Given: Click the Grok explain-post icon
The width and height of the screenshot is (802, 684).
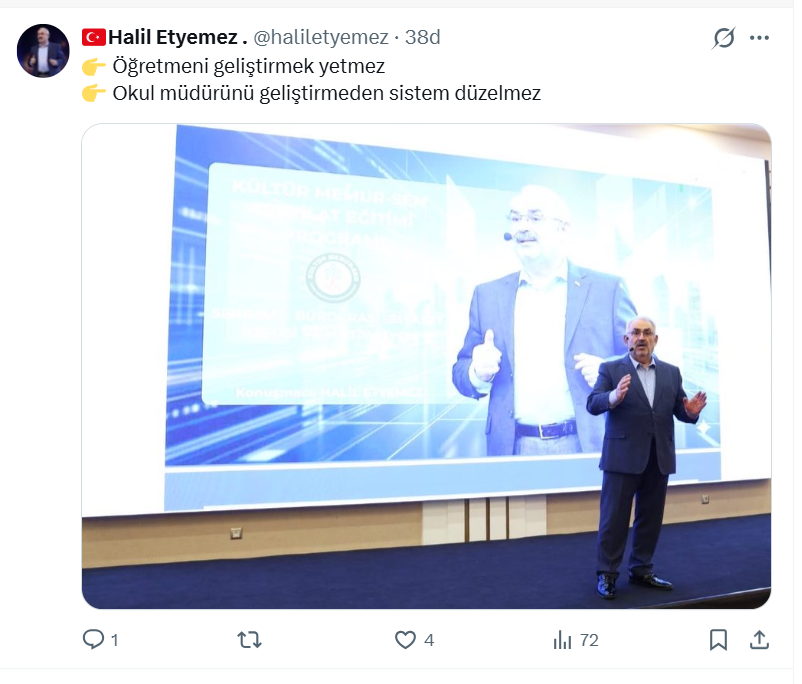Looking at the screenshot, I should tap(723, 38).
